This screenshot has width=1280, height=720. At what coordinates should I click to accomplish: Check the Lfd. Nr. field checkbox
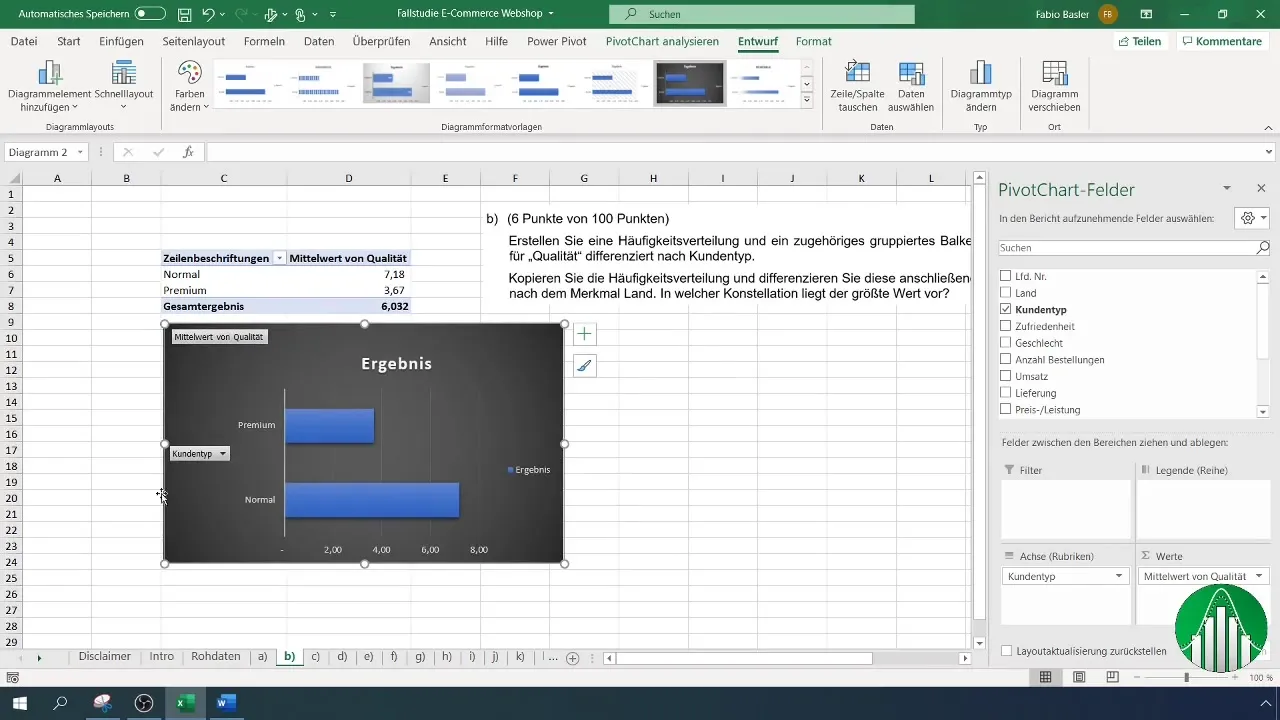[1006, 276]
